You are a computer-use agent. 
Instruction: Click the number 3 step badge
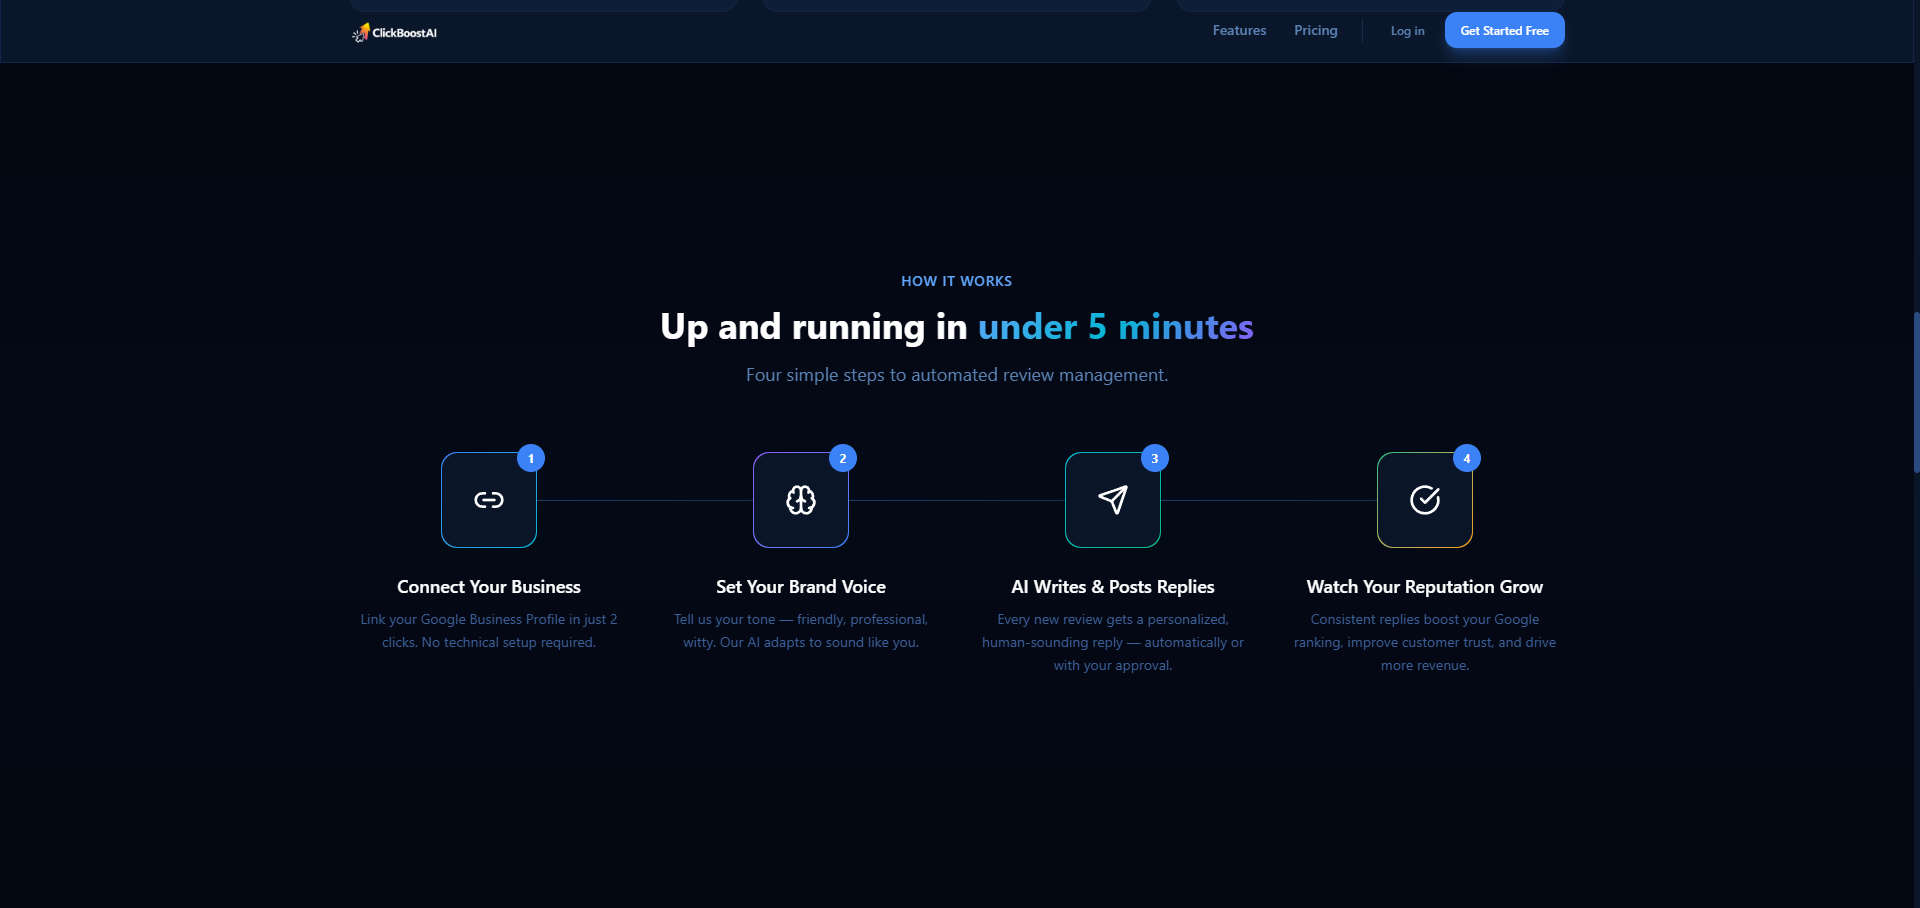(1154, 457)
